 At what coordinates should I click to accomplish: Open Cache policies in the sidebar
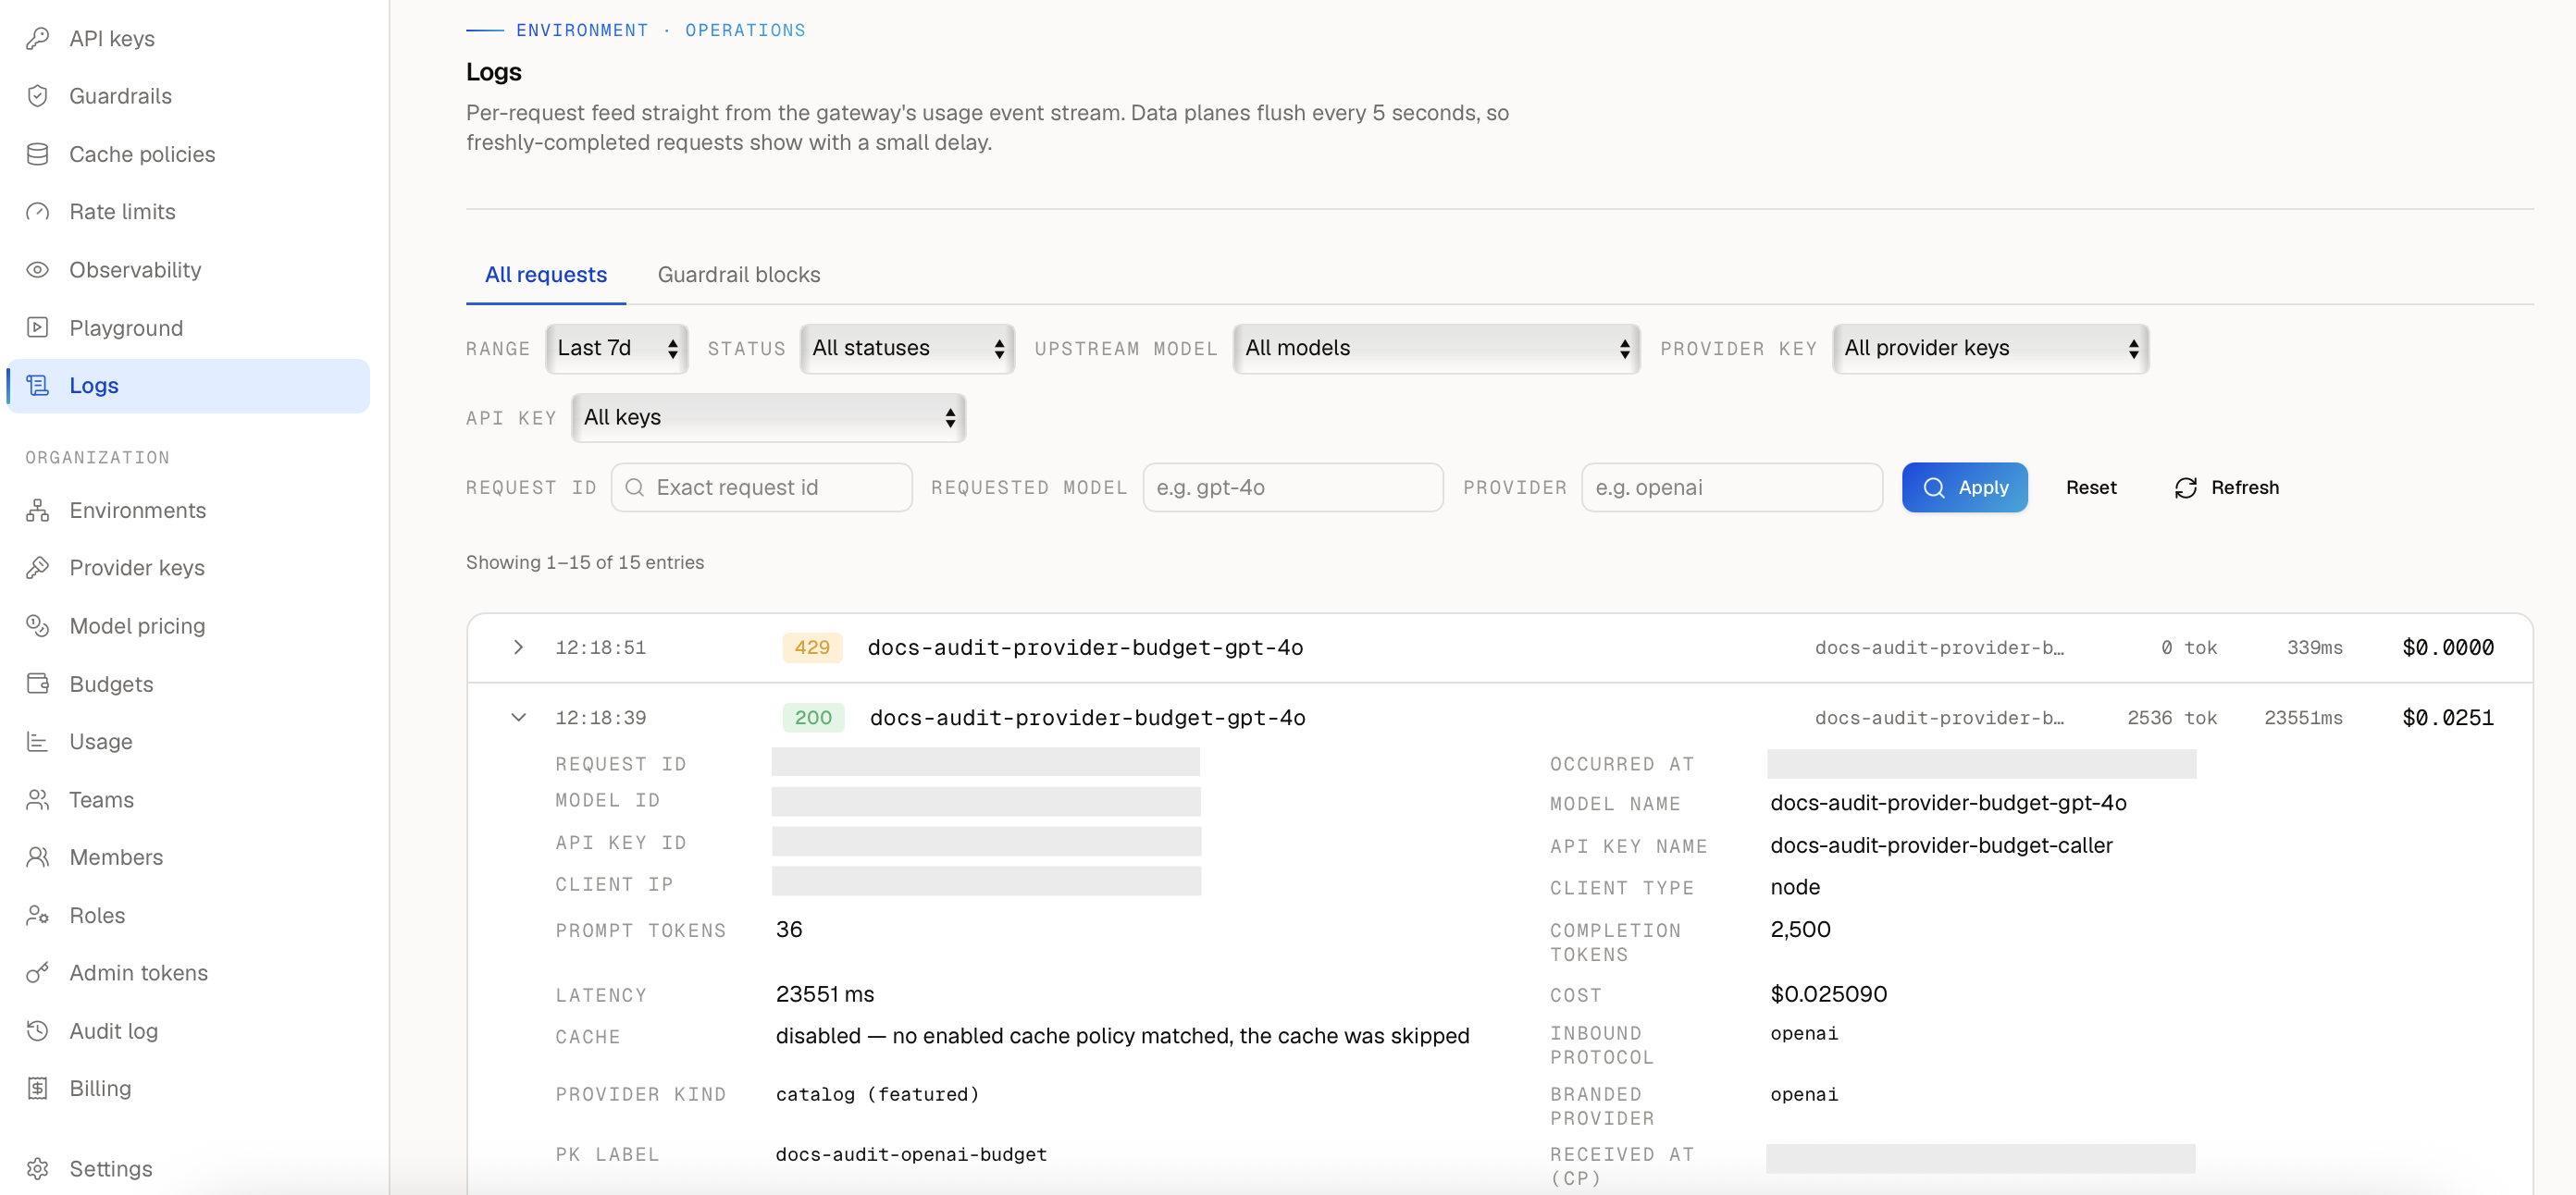tap(189, 154)
